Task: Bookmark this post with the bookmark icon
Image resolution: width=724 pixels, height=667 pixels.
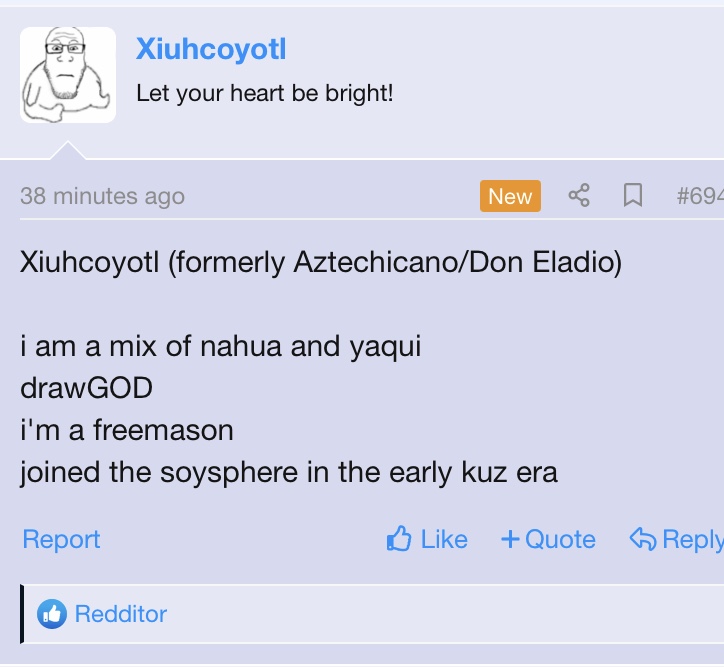Action: coord(633,195)
